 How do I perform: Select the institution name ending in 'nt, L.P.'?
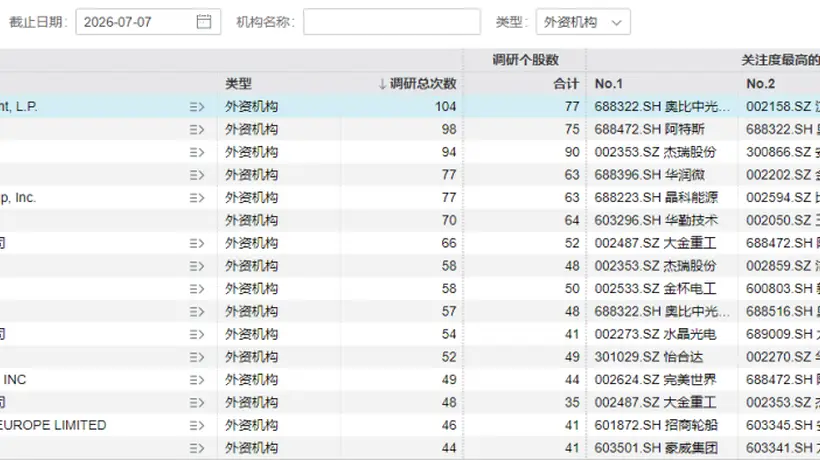coord(18,107)
